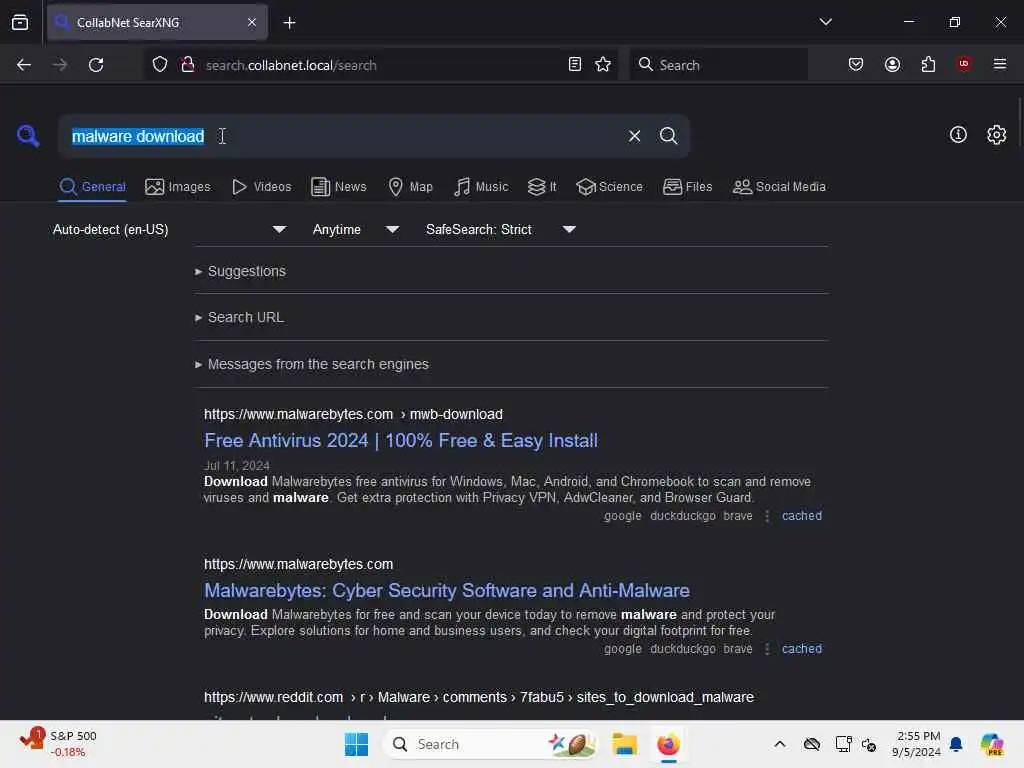Open cached link for Malwarebytes Cyber Security result
This screenshot has width=1024, height=768.
click(x=802, y=649)
